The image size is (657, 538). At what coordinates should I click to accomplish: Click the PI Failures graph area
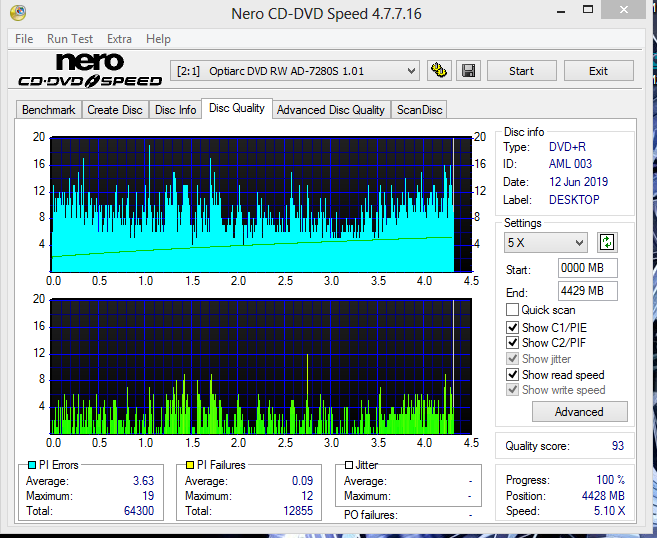click(261, 367)
